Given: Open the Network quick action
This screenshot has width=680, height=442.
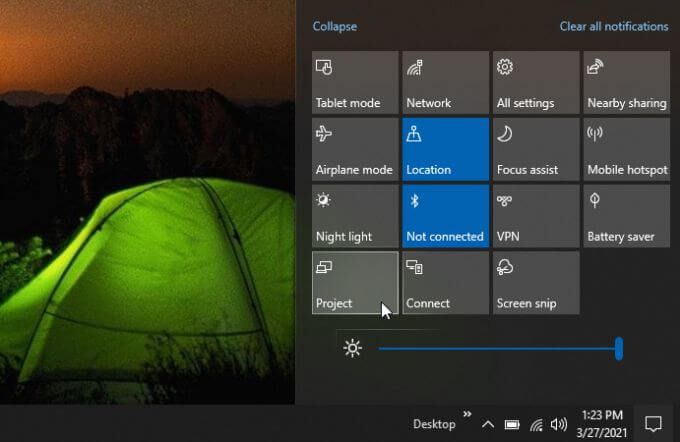Looking at the screenshot, I should click(445, 83).
